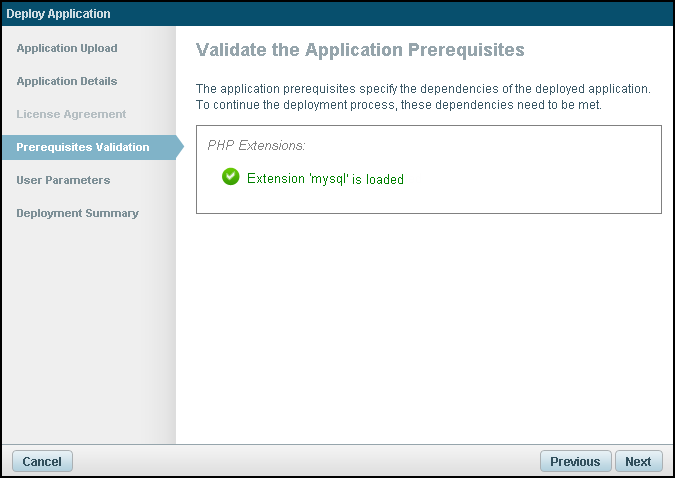Open the Deployment Summary step
The image size is (675, 478).
[77, 213]
